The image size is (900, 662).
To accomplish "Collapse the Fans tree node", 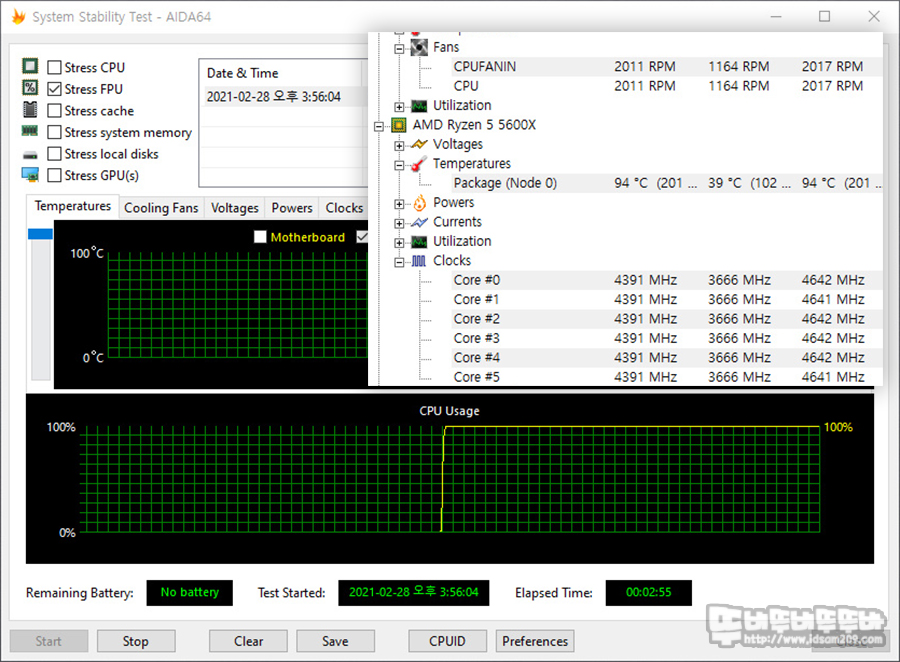I will tap(399, 49).
